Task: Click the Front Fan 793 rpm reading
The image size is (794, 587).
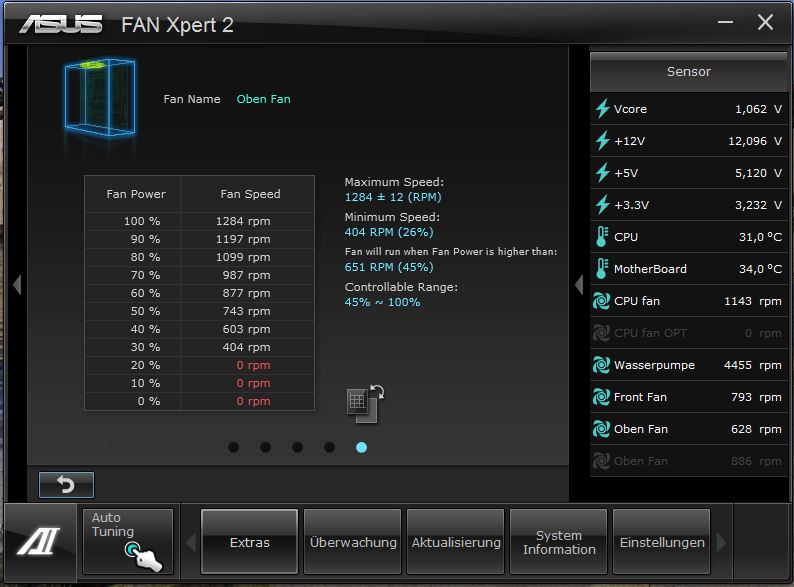Action: (756, 397)
